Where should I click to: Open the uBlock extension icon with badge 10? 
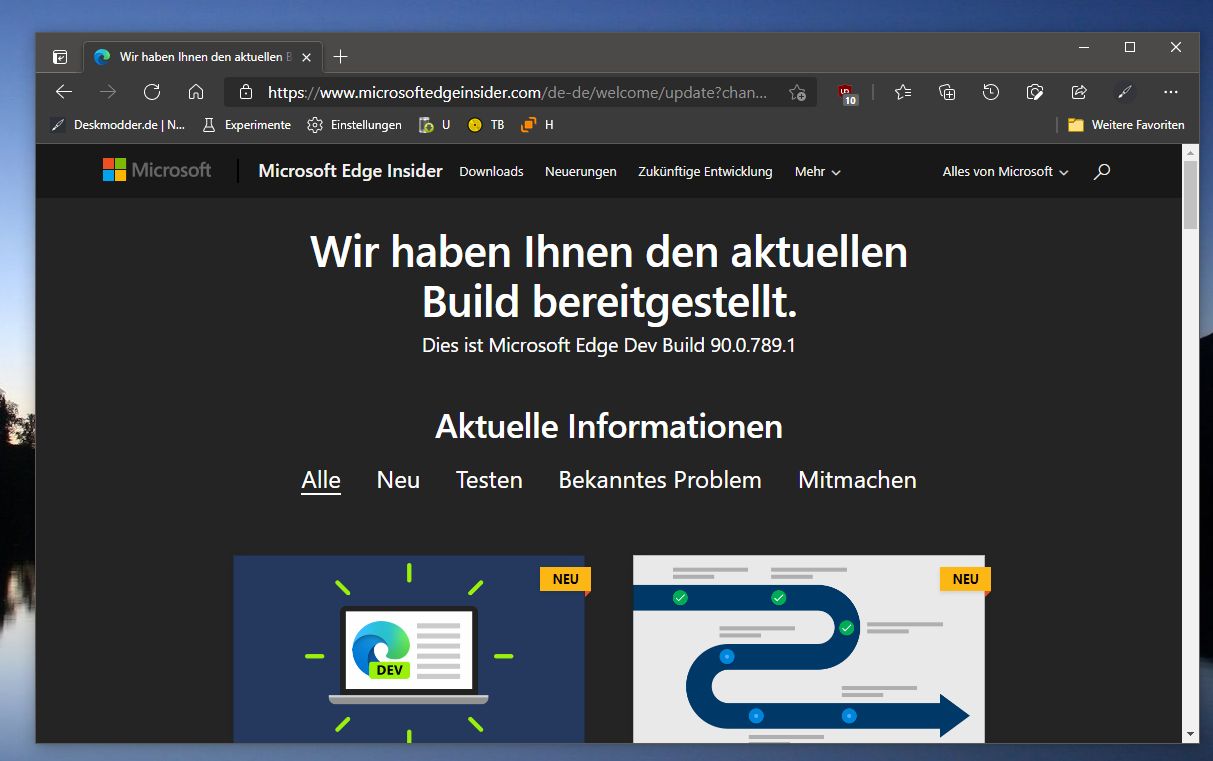847,93
